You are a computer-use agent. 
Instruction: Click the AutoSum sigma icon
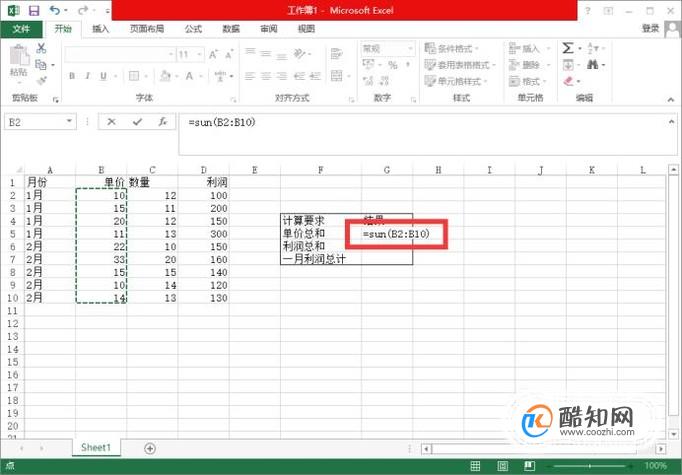pos(568,48)
